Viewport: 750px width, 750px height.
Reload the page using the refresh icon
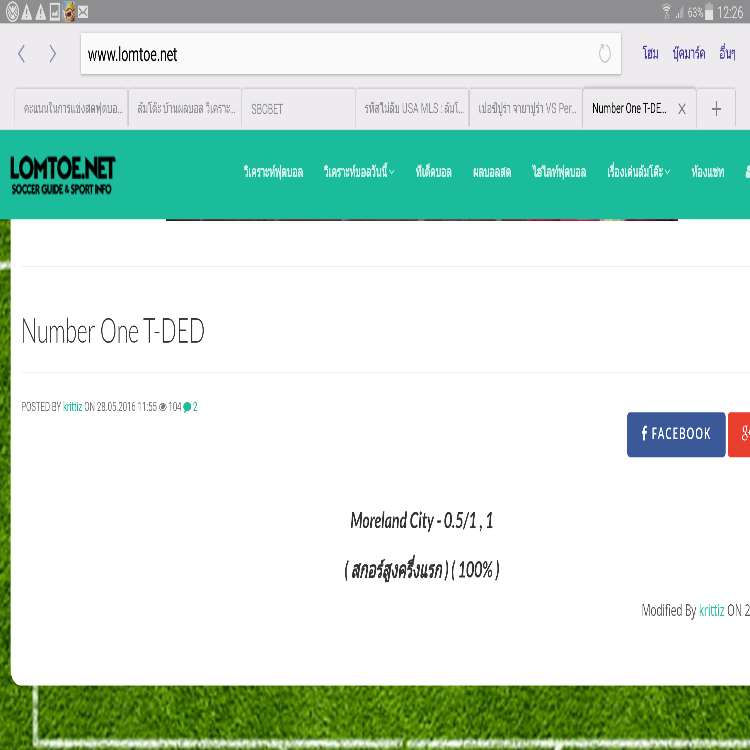point(605,54)
